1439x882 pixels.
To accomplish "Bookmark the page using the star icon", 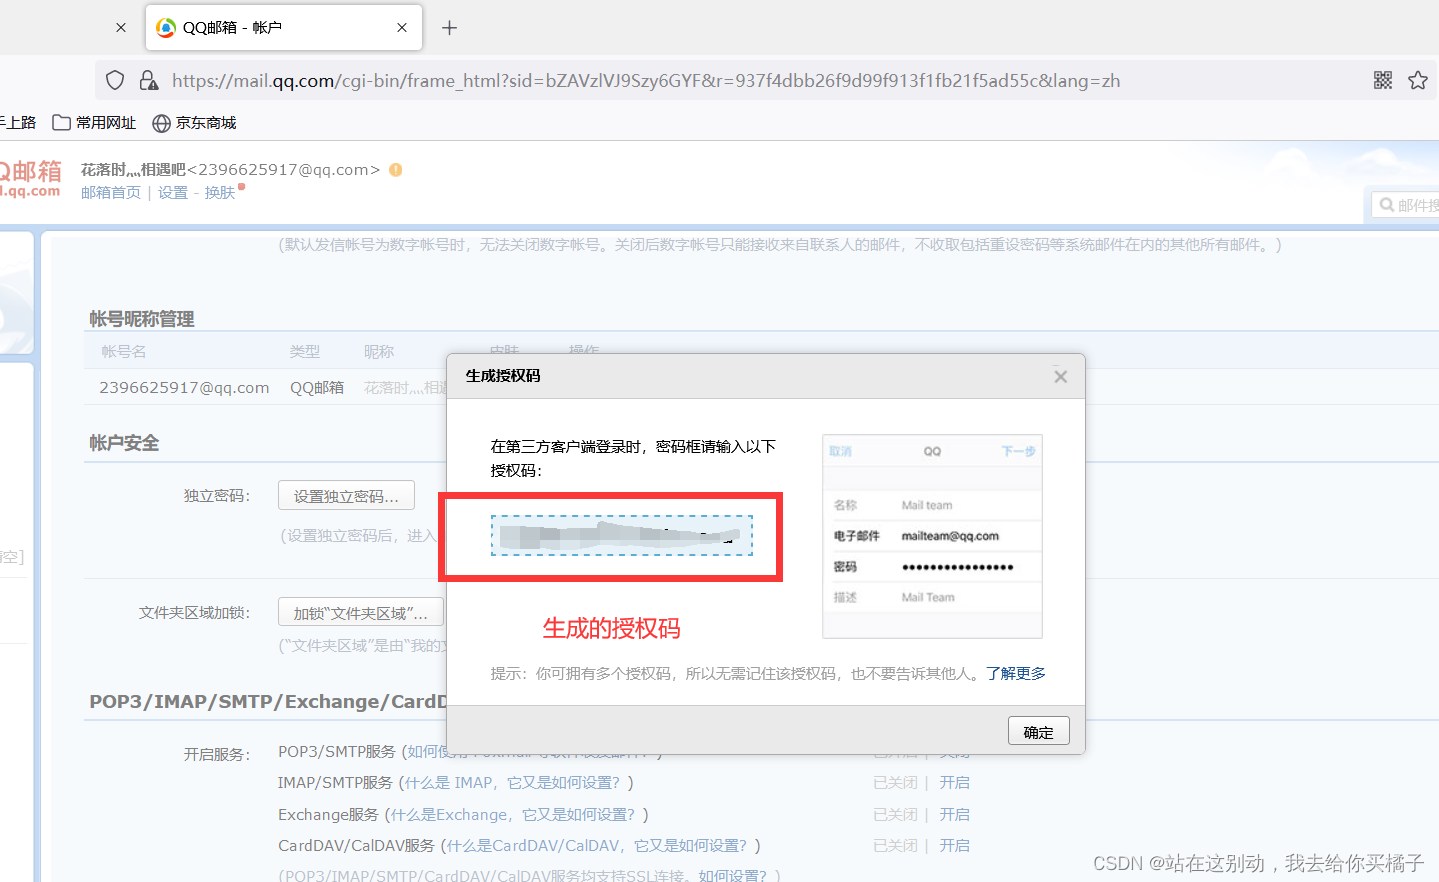I will click(1418, 79).
